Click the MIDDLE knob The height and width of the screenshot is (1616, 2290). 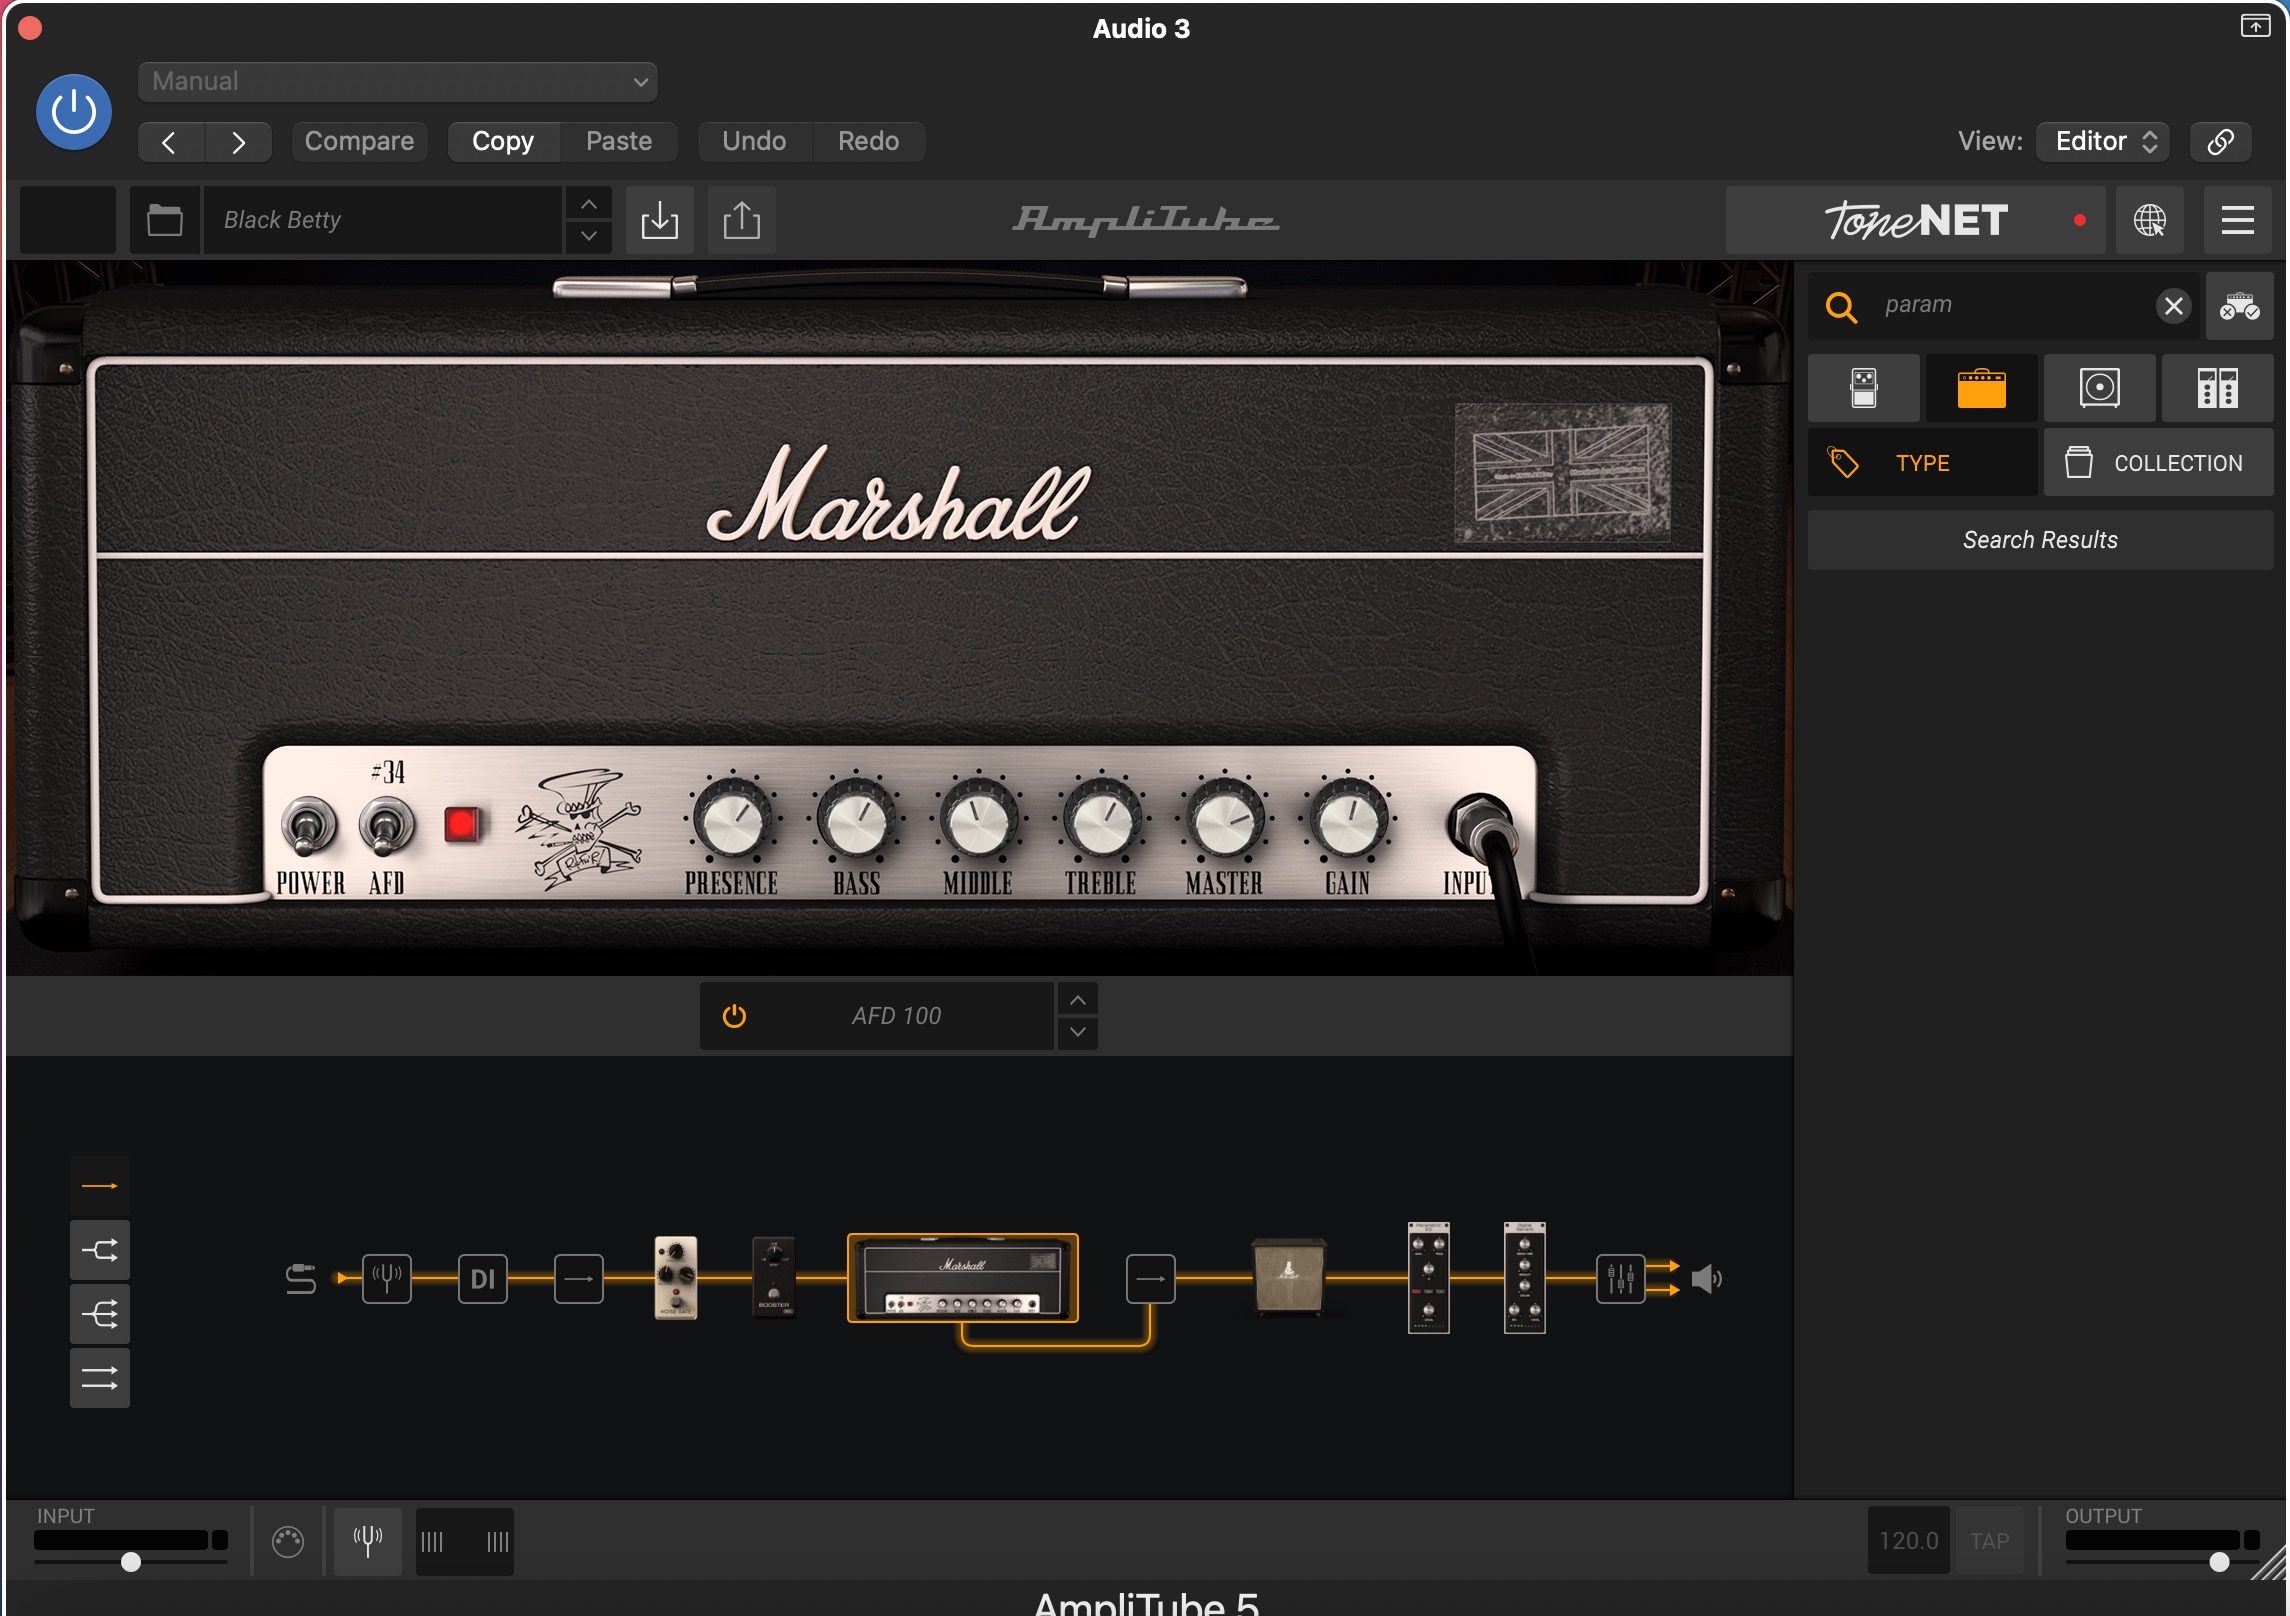[979, 820]
